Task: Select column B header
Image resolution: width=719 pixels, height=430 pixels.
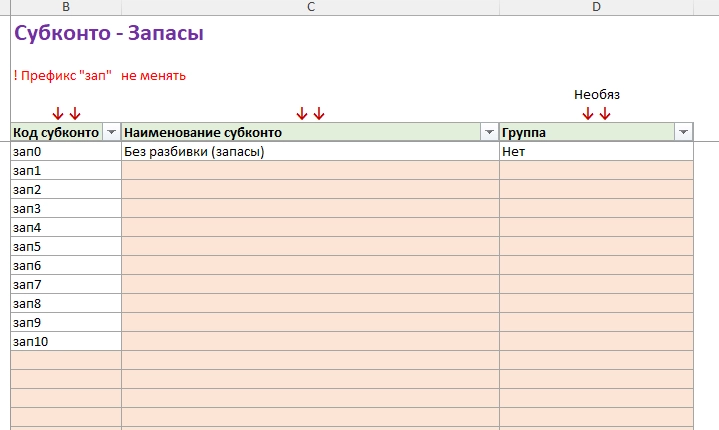Action: [66, 7]
